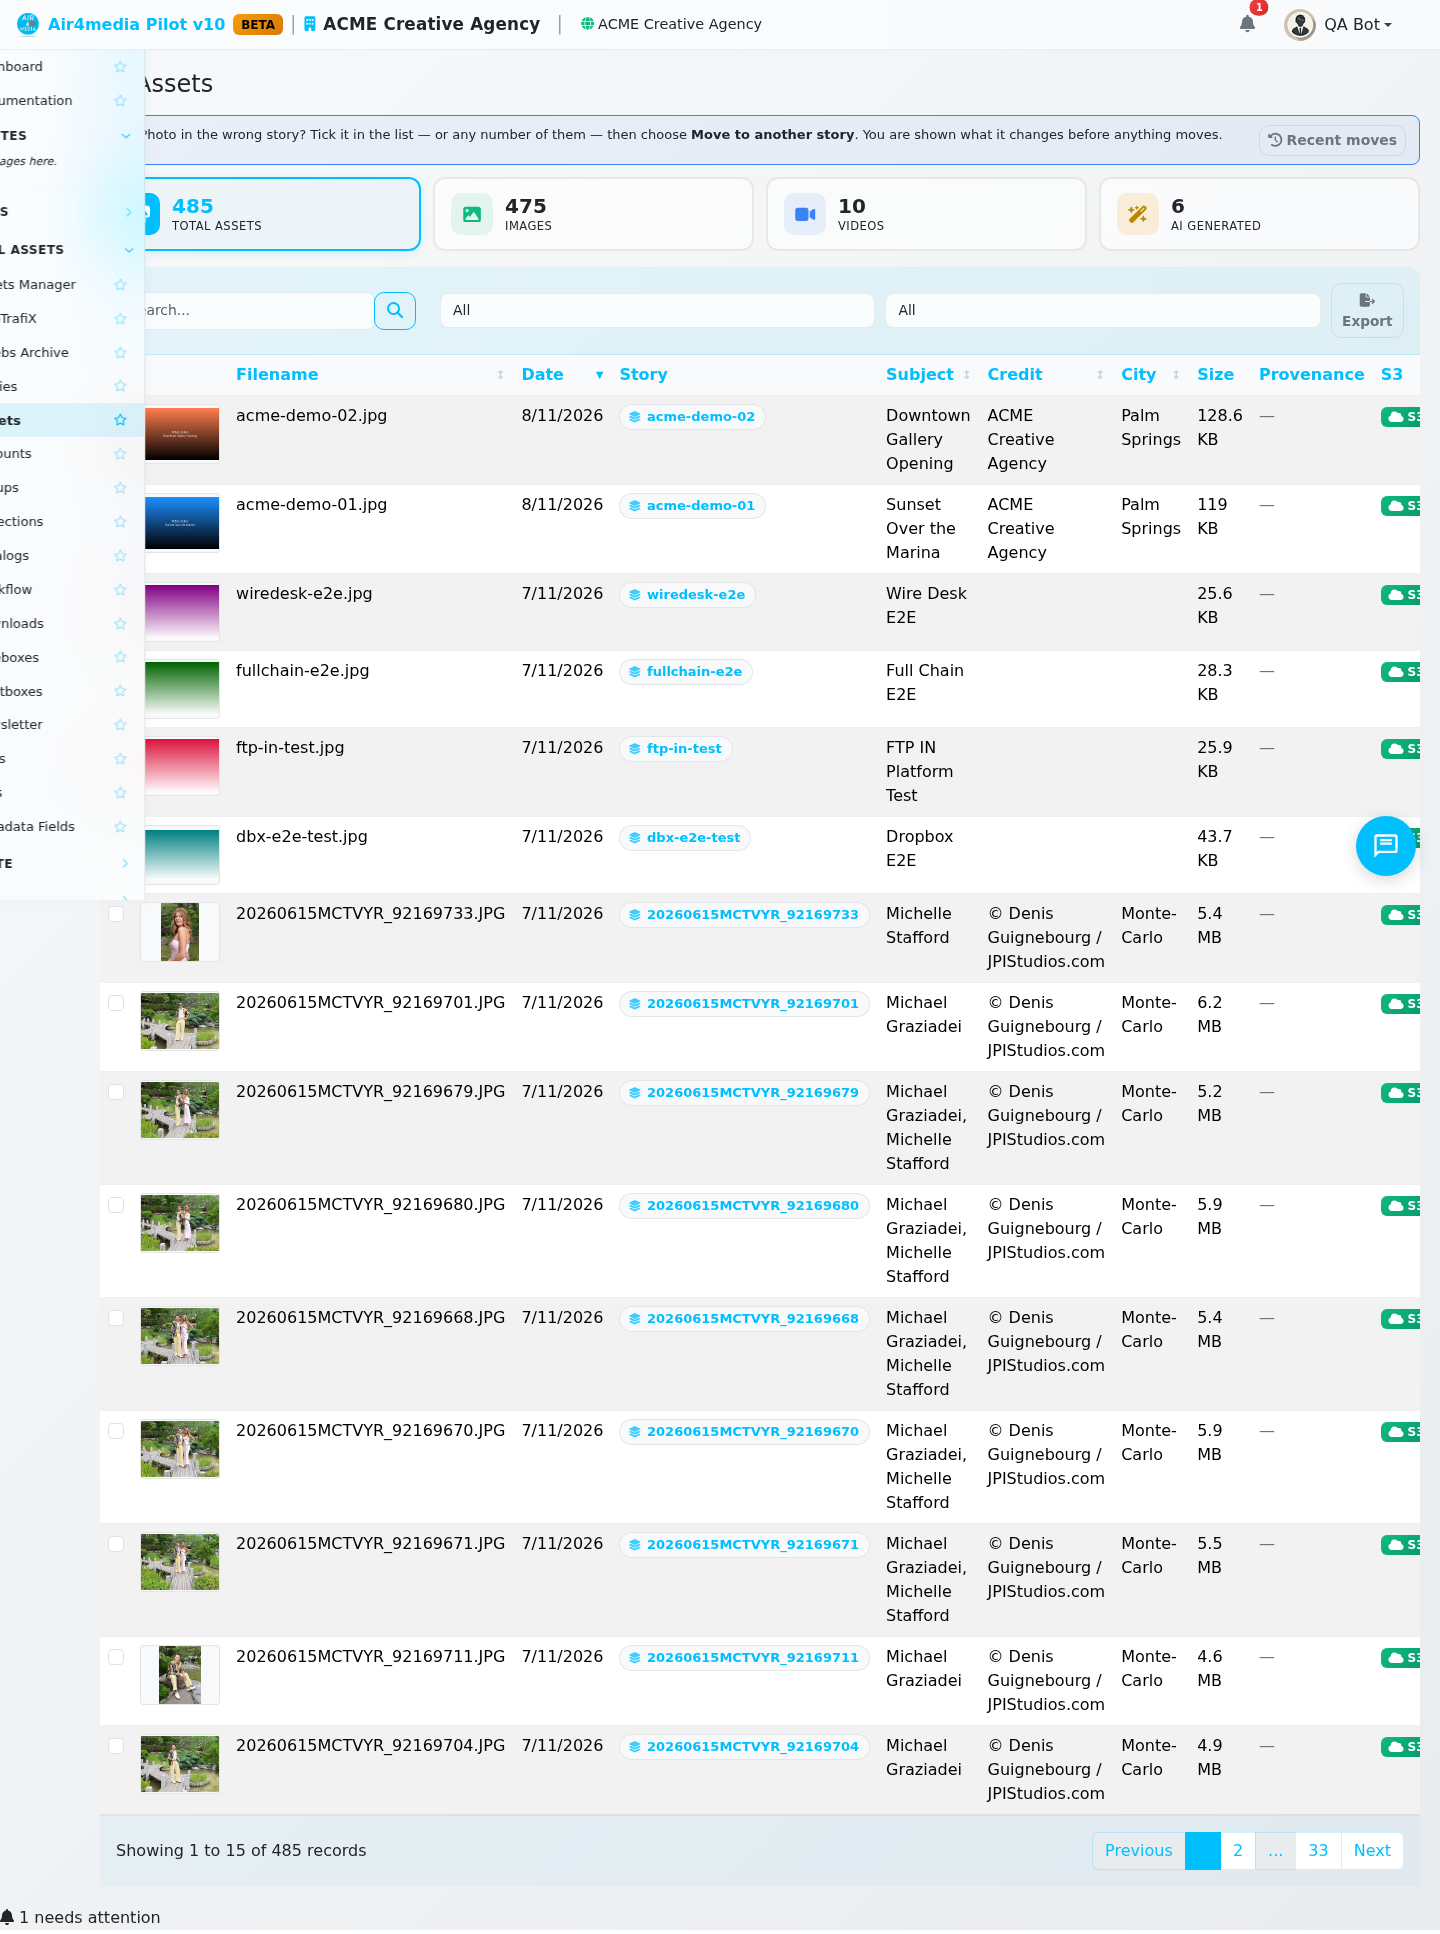Open the QA Bot user menu

[1339, 24]
